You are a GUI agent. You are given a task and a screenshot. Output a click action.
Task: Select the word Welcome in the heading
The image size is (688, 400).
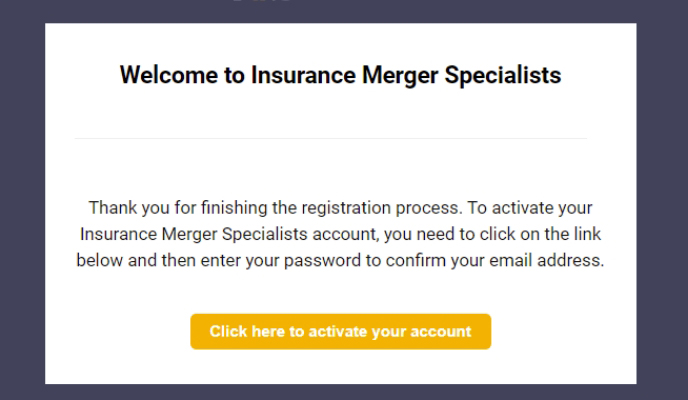tap(168, 75)
